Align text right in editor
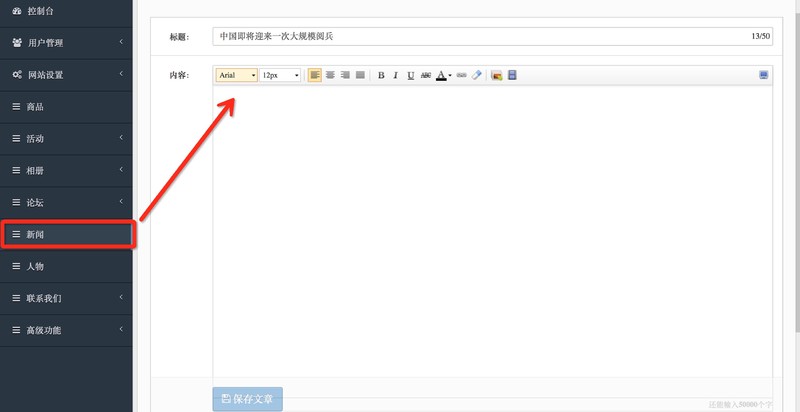800x412 pixels. point(345,75)
